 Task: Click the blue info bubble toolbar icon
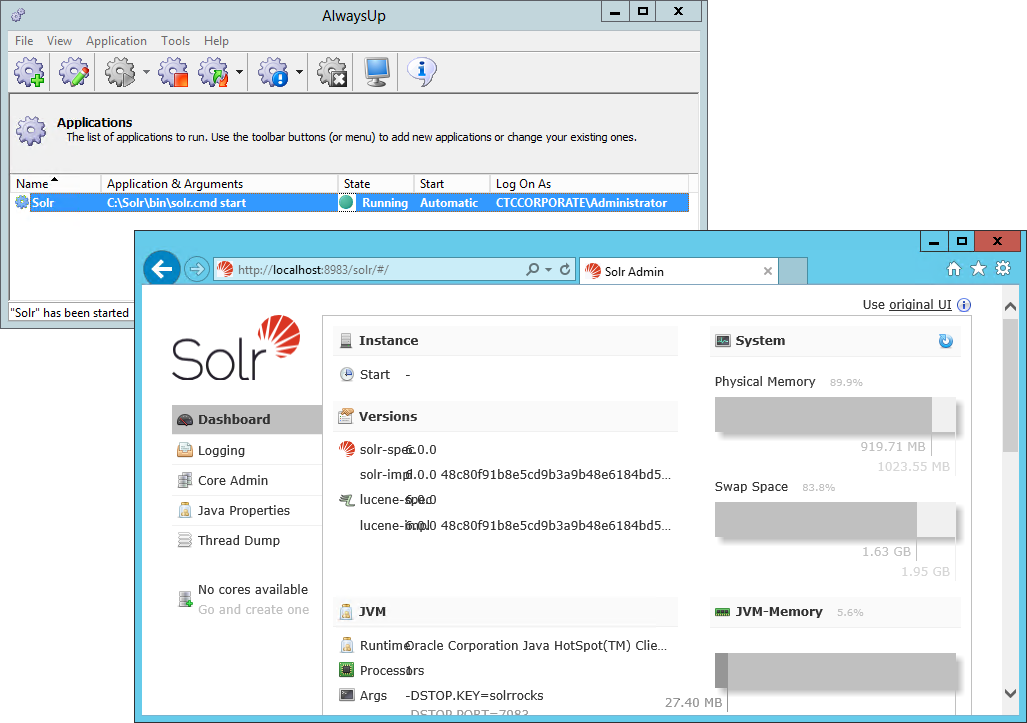point(422,72)
